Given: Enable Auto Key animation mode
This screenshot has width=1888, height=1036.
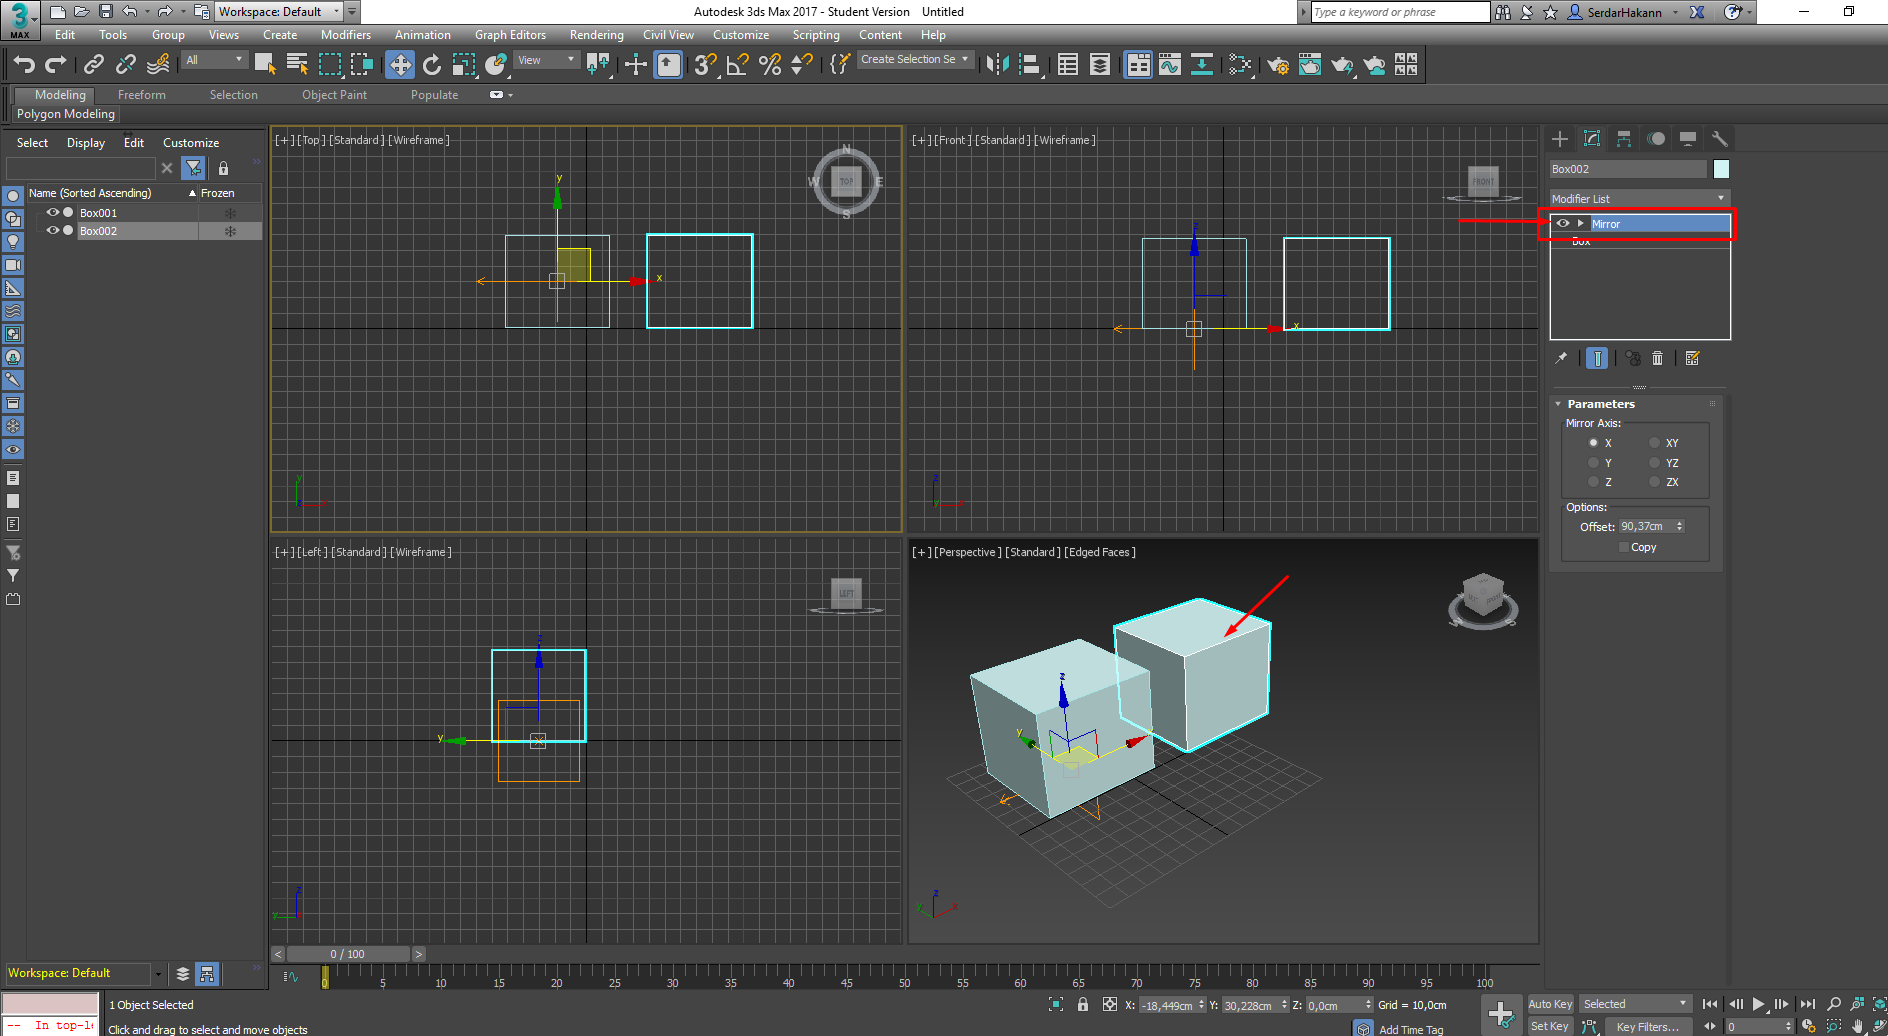Looking at the screenshot, I should [x=1550, y=1003].
